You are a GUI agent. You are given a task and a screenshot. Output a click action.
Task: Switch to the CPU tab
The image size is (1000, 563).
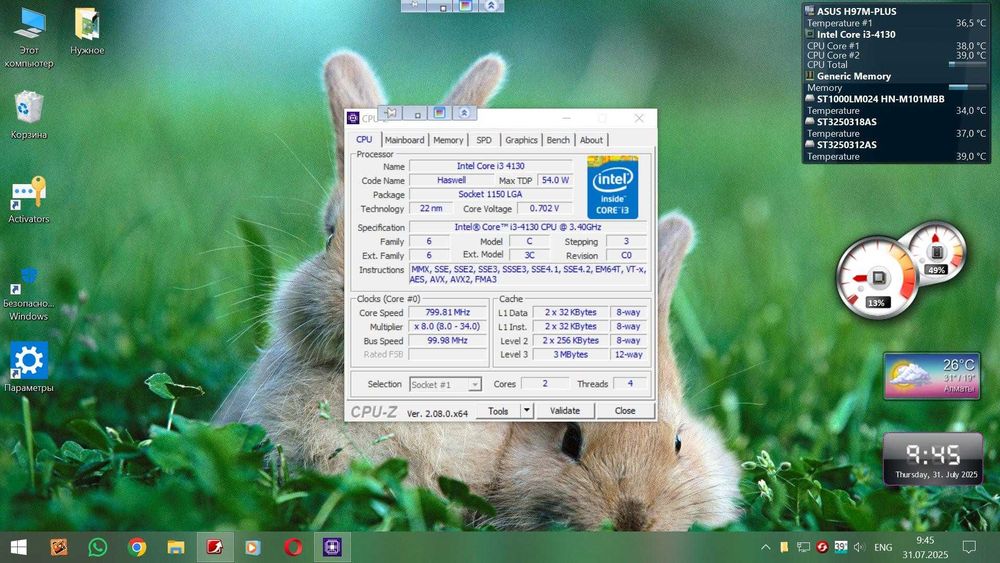point(364,140)
